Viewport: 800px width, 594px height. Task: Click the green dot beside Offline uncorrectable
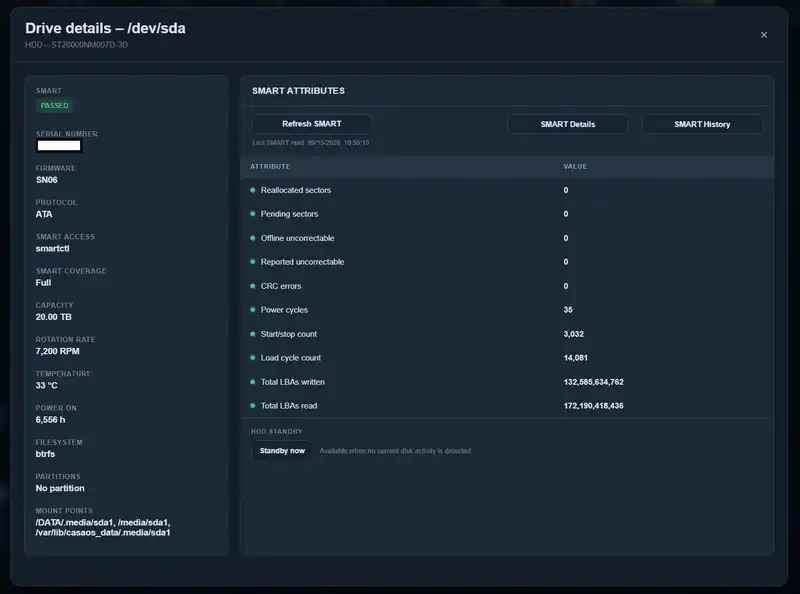[253, 238]
